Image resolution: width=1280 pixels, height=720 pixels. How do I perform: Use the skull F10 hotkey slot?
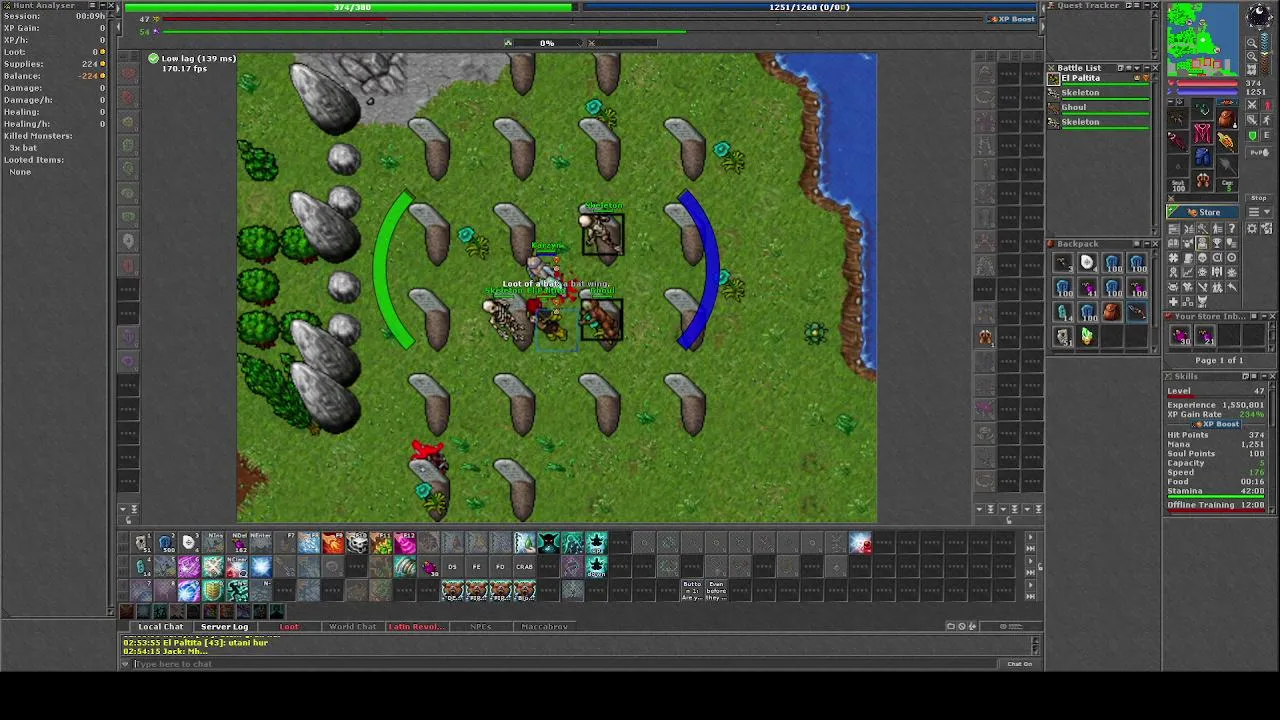(358, 542)
